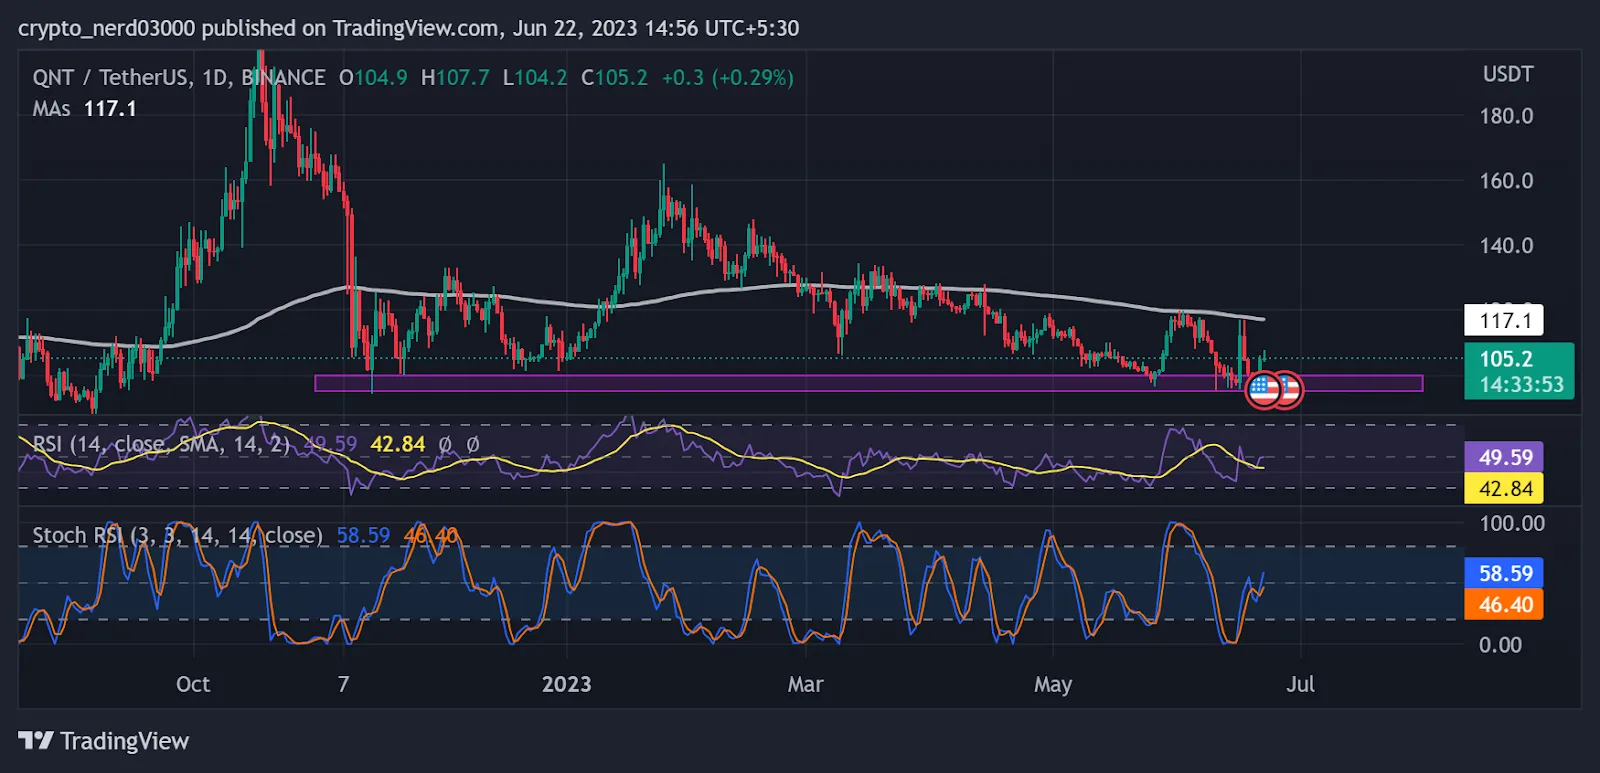This screenshot has width=1600, height=773.
Task: Click the May label on time axis
Action: [1052, 685]
